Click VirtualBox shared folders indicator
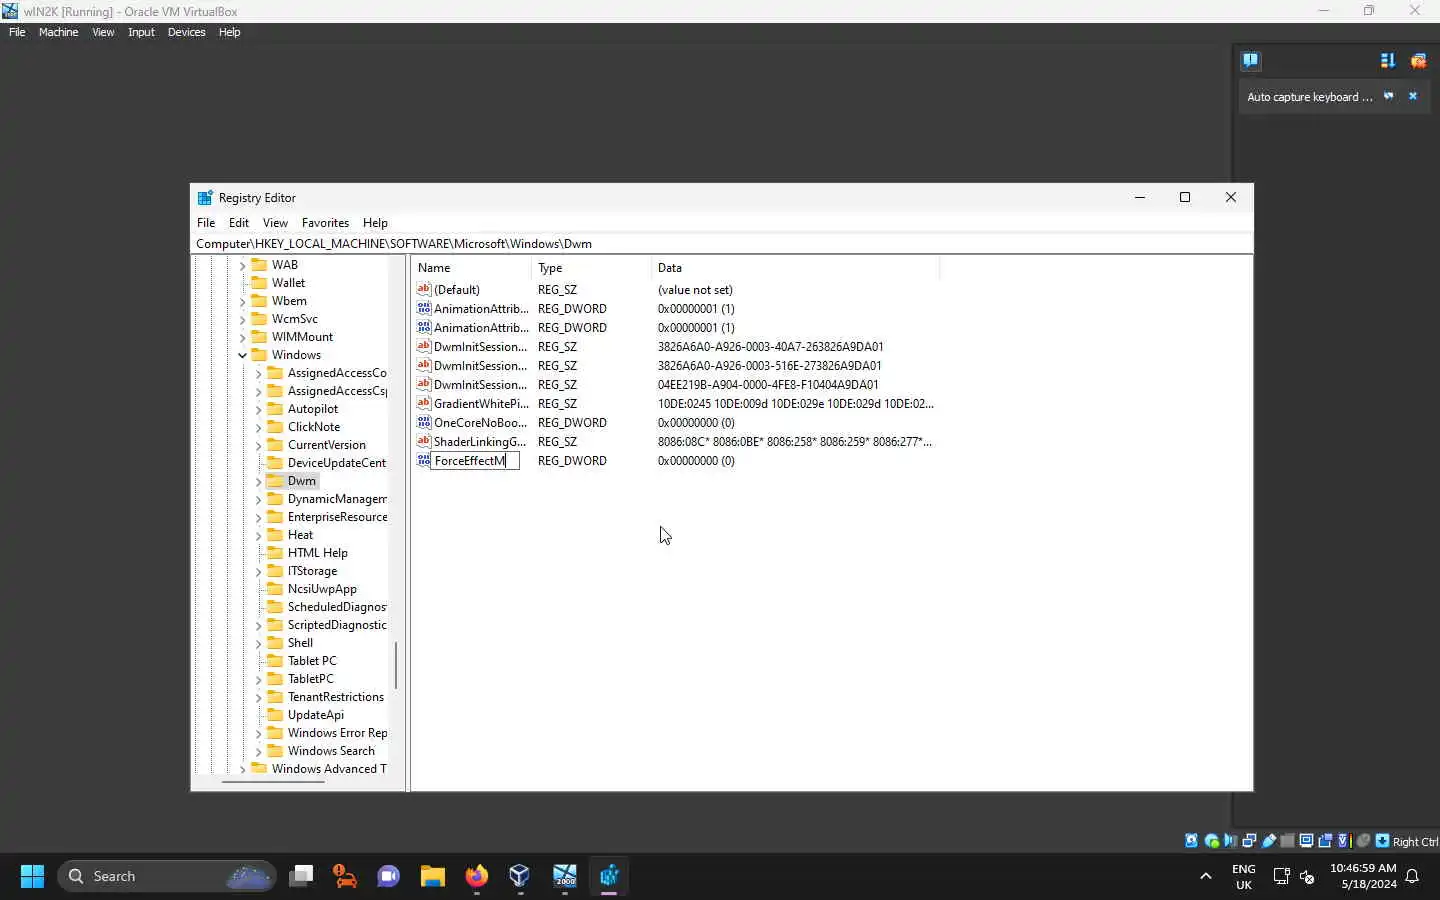1440x900 pixels. coord(1288,841)
